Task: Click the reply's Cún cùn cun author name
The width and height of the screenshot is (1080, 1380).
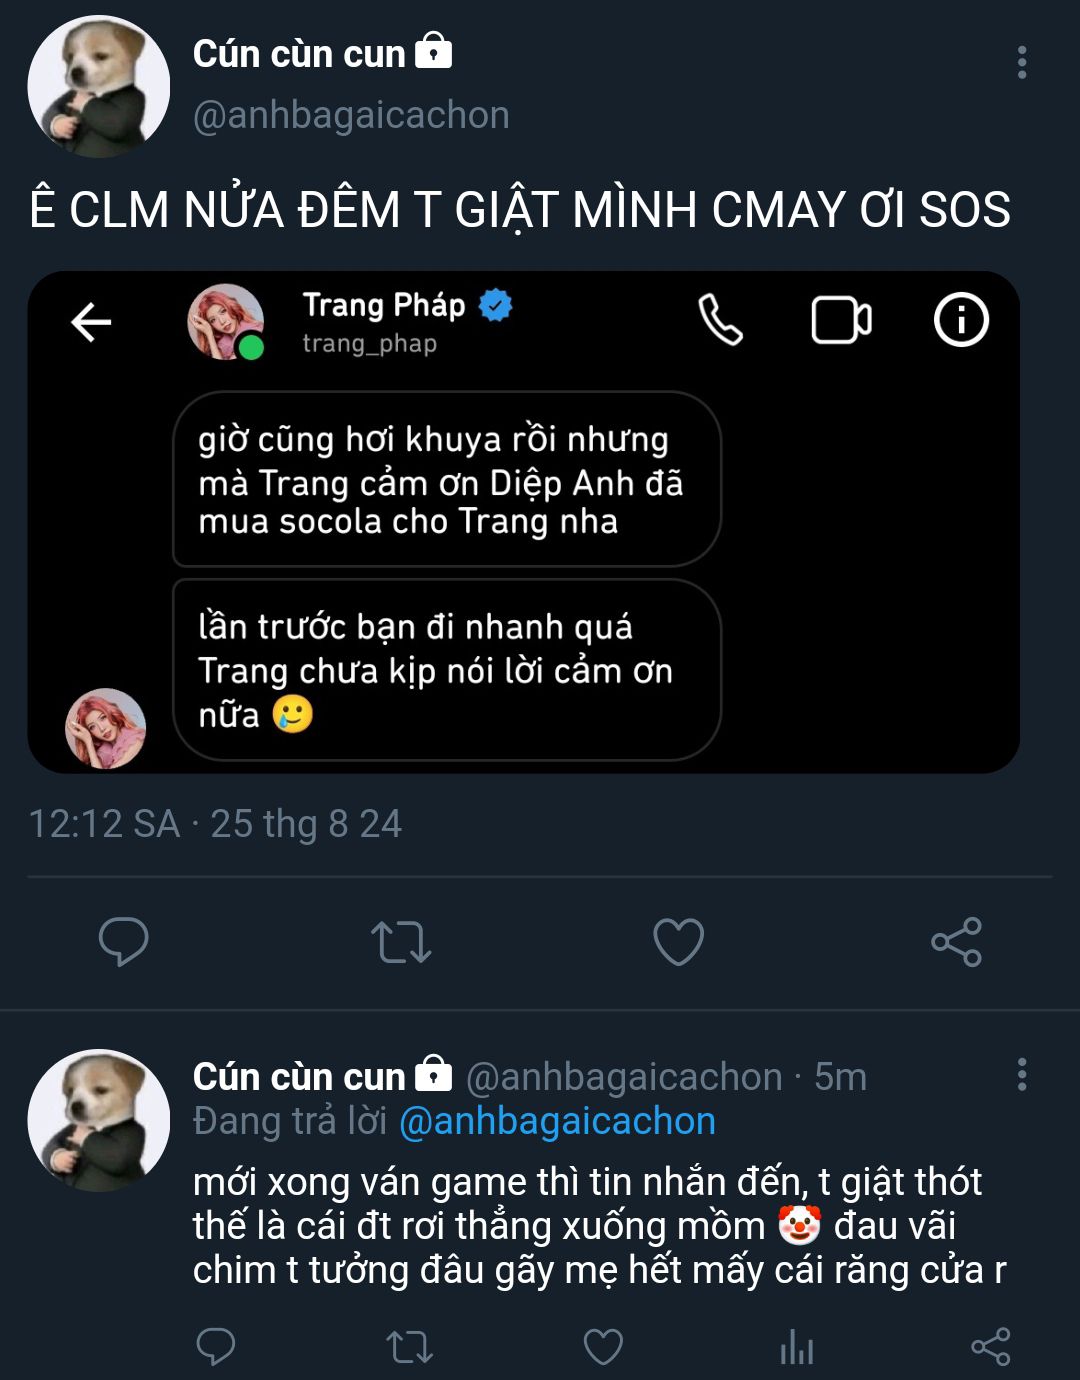Action: 298,1077
